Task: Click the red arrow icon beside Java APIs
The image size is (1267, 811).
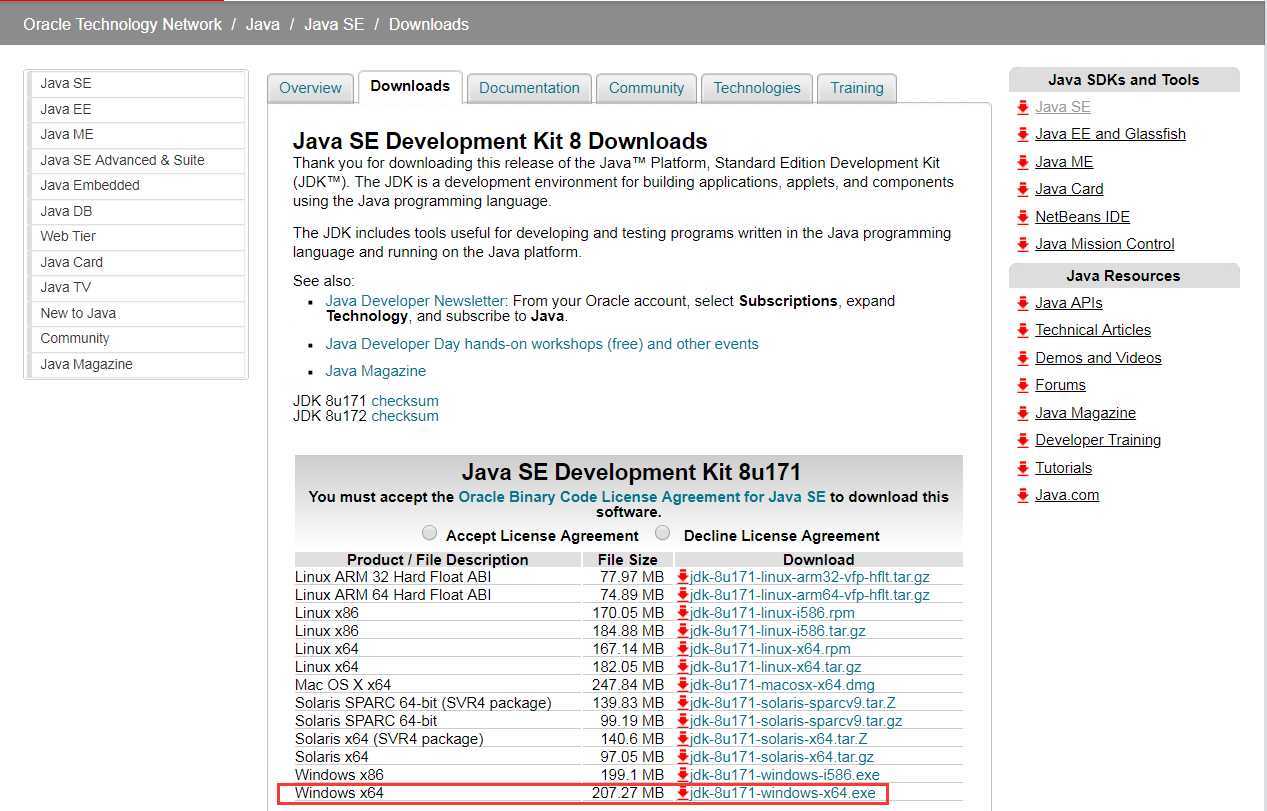Action: 1022,303
